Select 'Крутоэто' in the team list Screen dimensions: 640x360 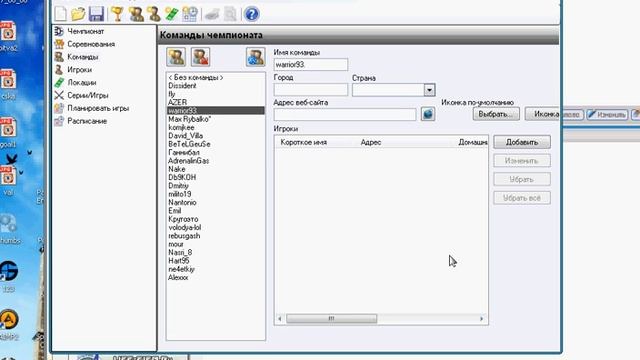point(183,219)
